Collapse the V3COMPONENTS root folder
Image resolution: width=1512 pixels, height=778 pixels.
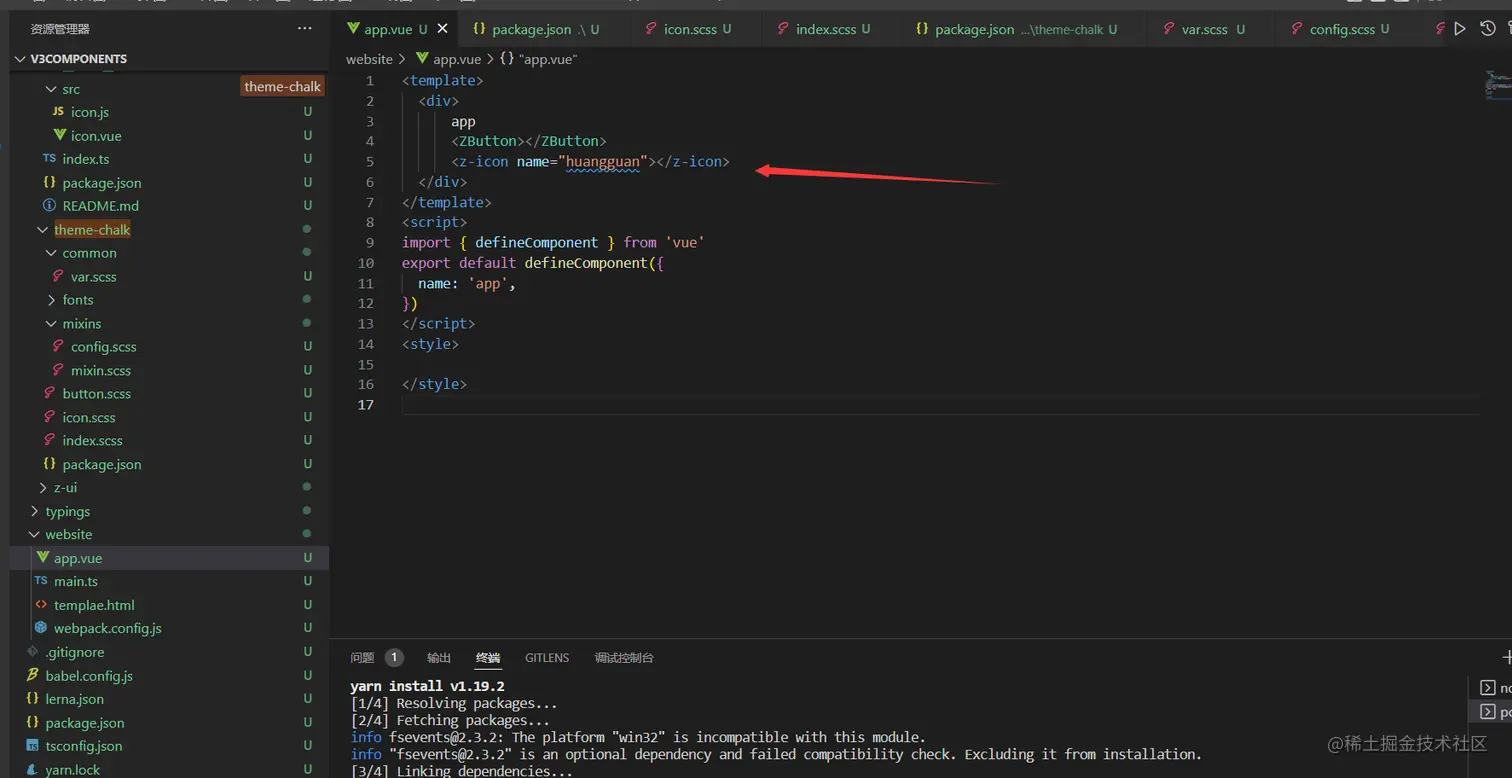(x=20, y=59)
